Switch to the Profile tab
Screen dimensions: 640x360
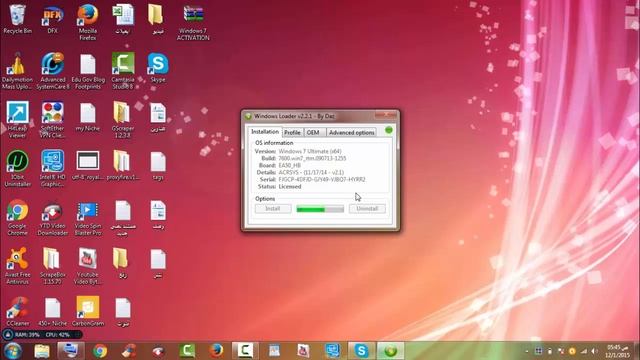292,133
